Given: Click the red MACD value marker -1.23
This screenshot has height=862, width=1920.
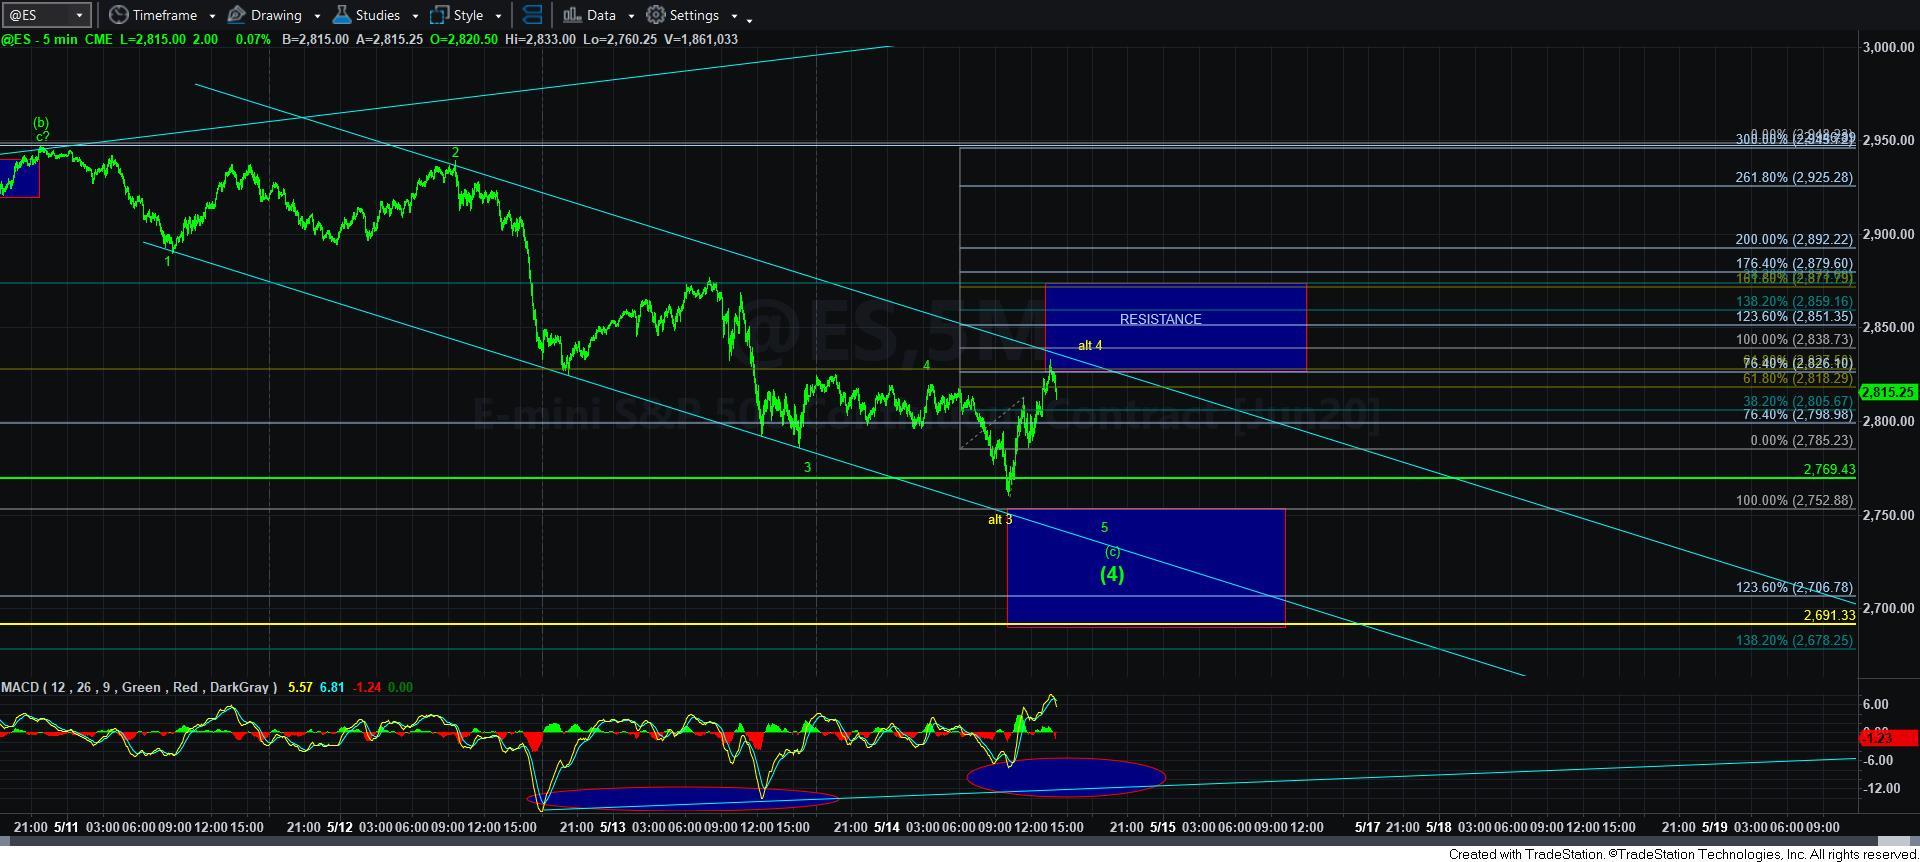Looking at the screenshot, I should pyautogui.click(x=1888, y=738).
